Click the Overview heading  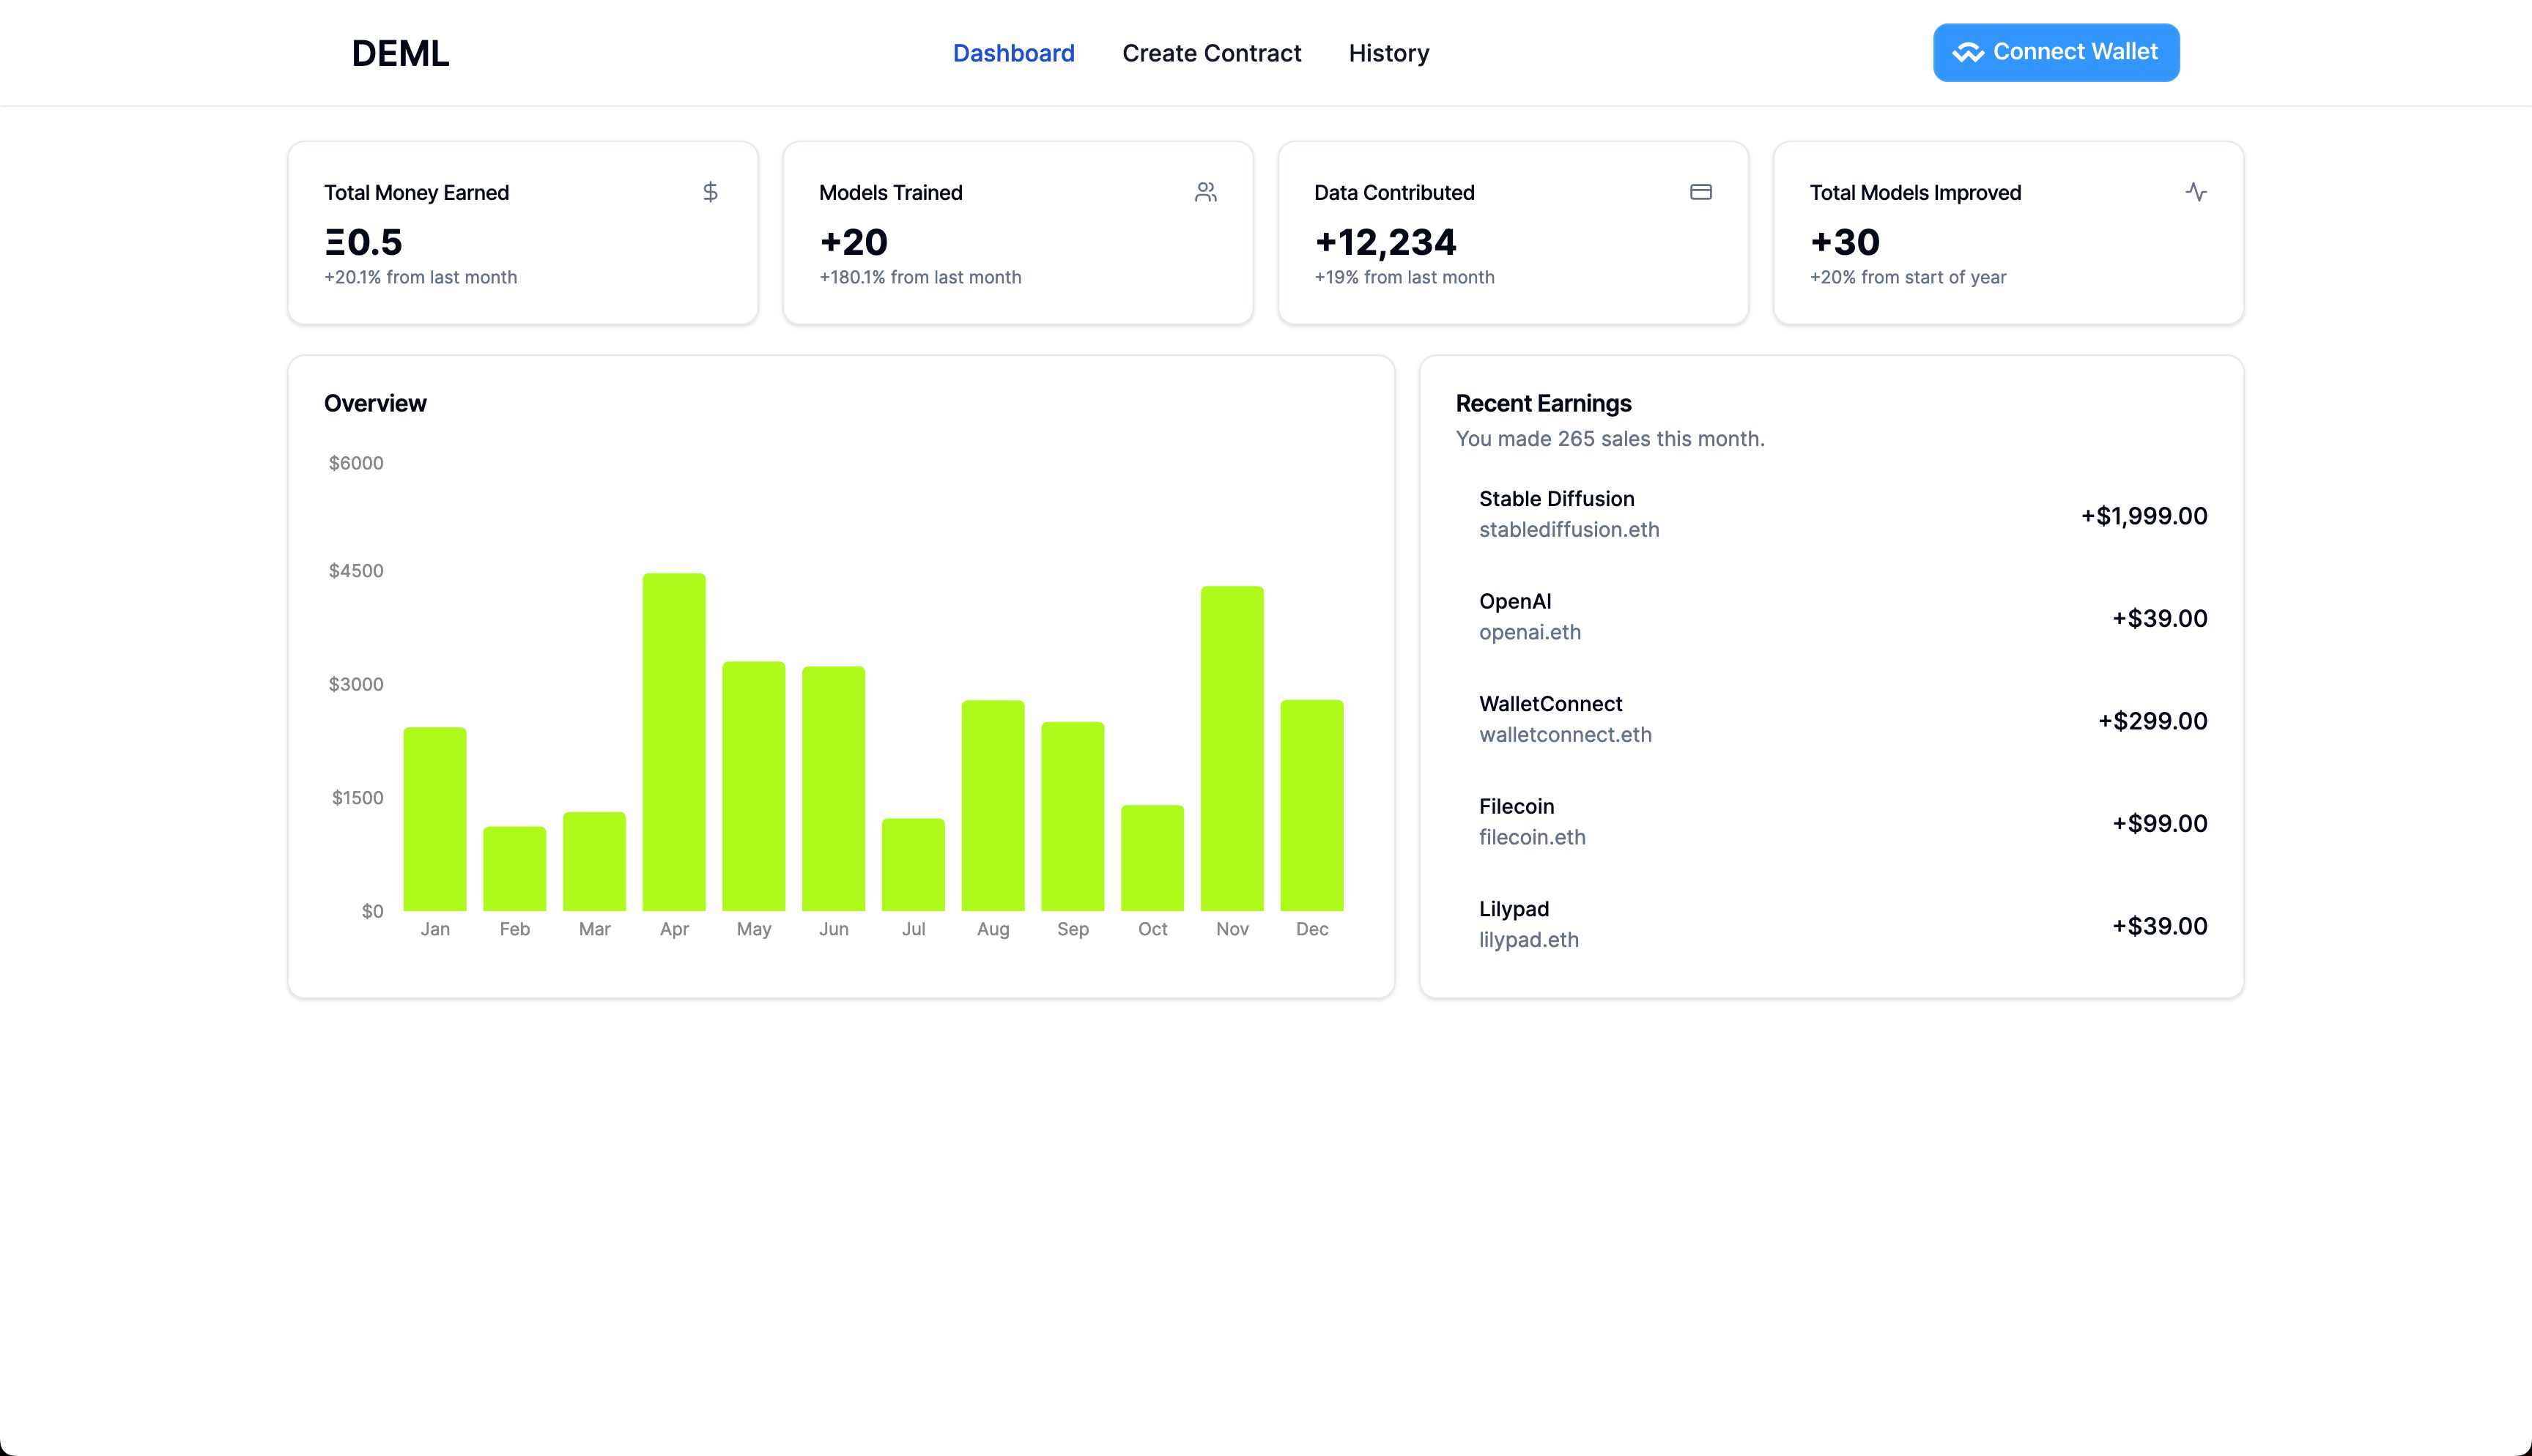tap(375, 403)
